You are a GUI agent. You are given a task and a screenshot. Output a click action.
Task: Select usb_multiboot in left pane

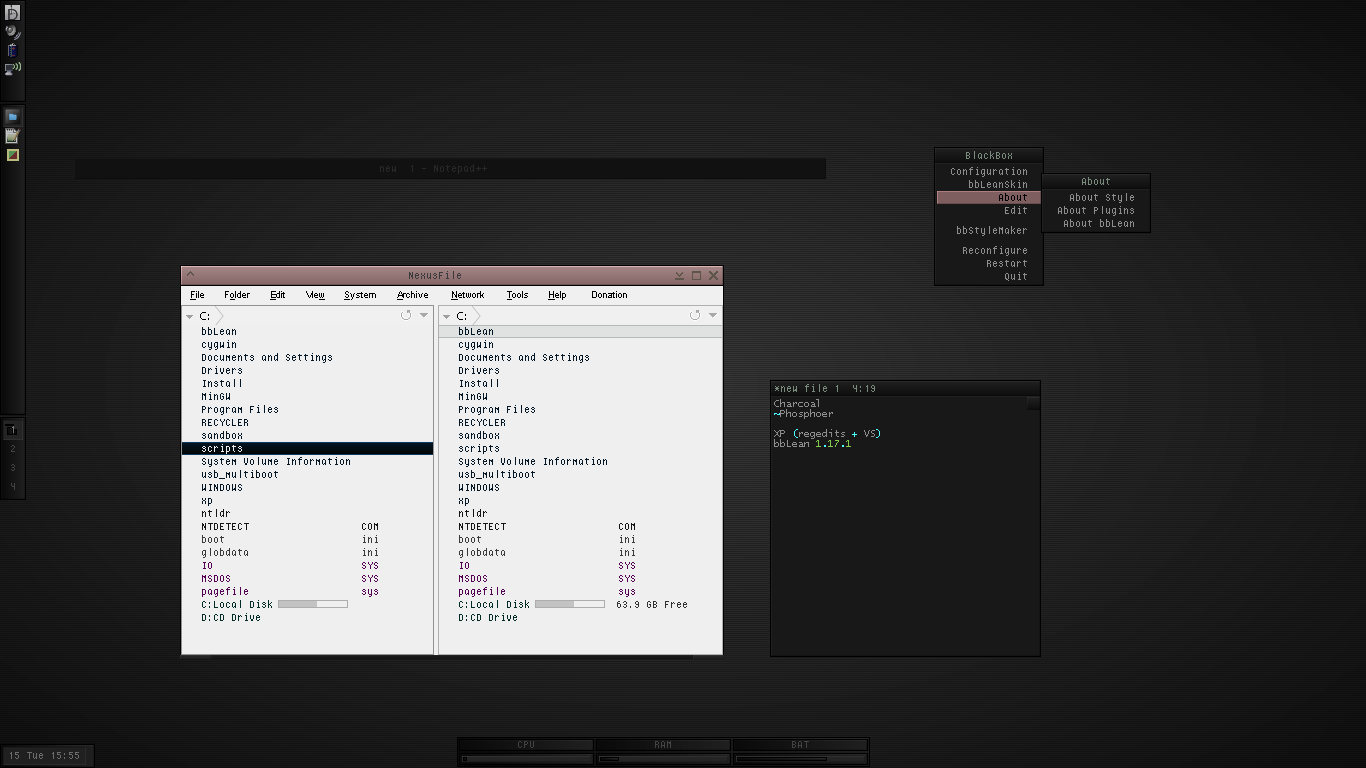(308, 474)
